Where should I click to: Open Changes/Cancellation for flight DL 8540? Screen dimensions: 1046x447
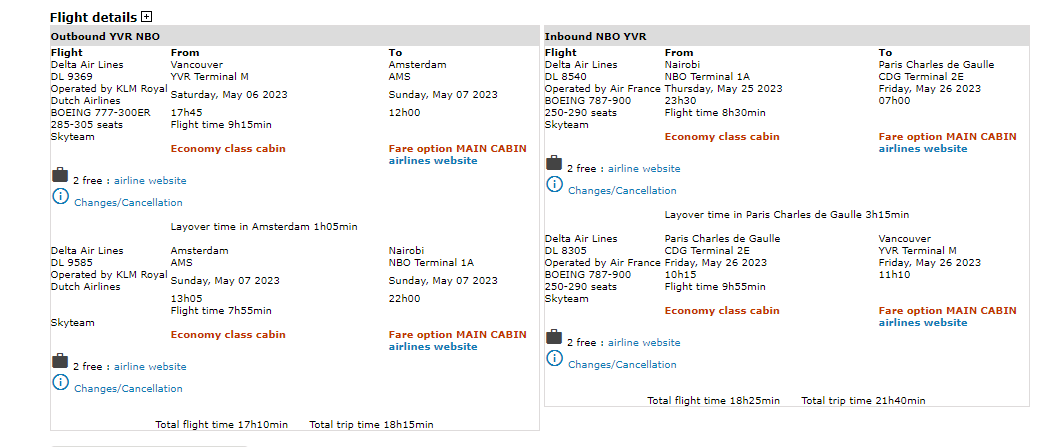tap(622, 191)
